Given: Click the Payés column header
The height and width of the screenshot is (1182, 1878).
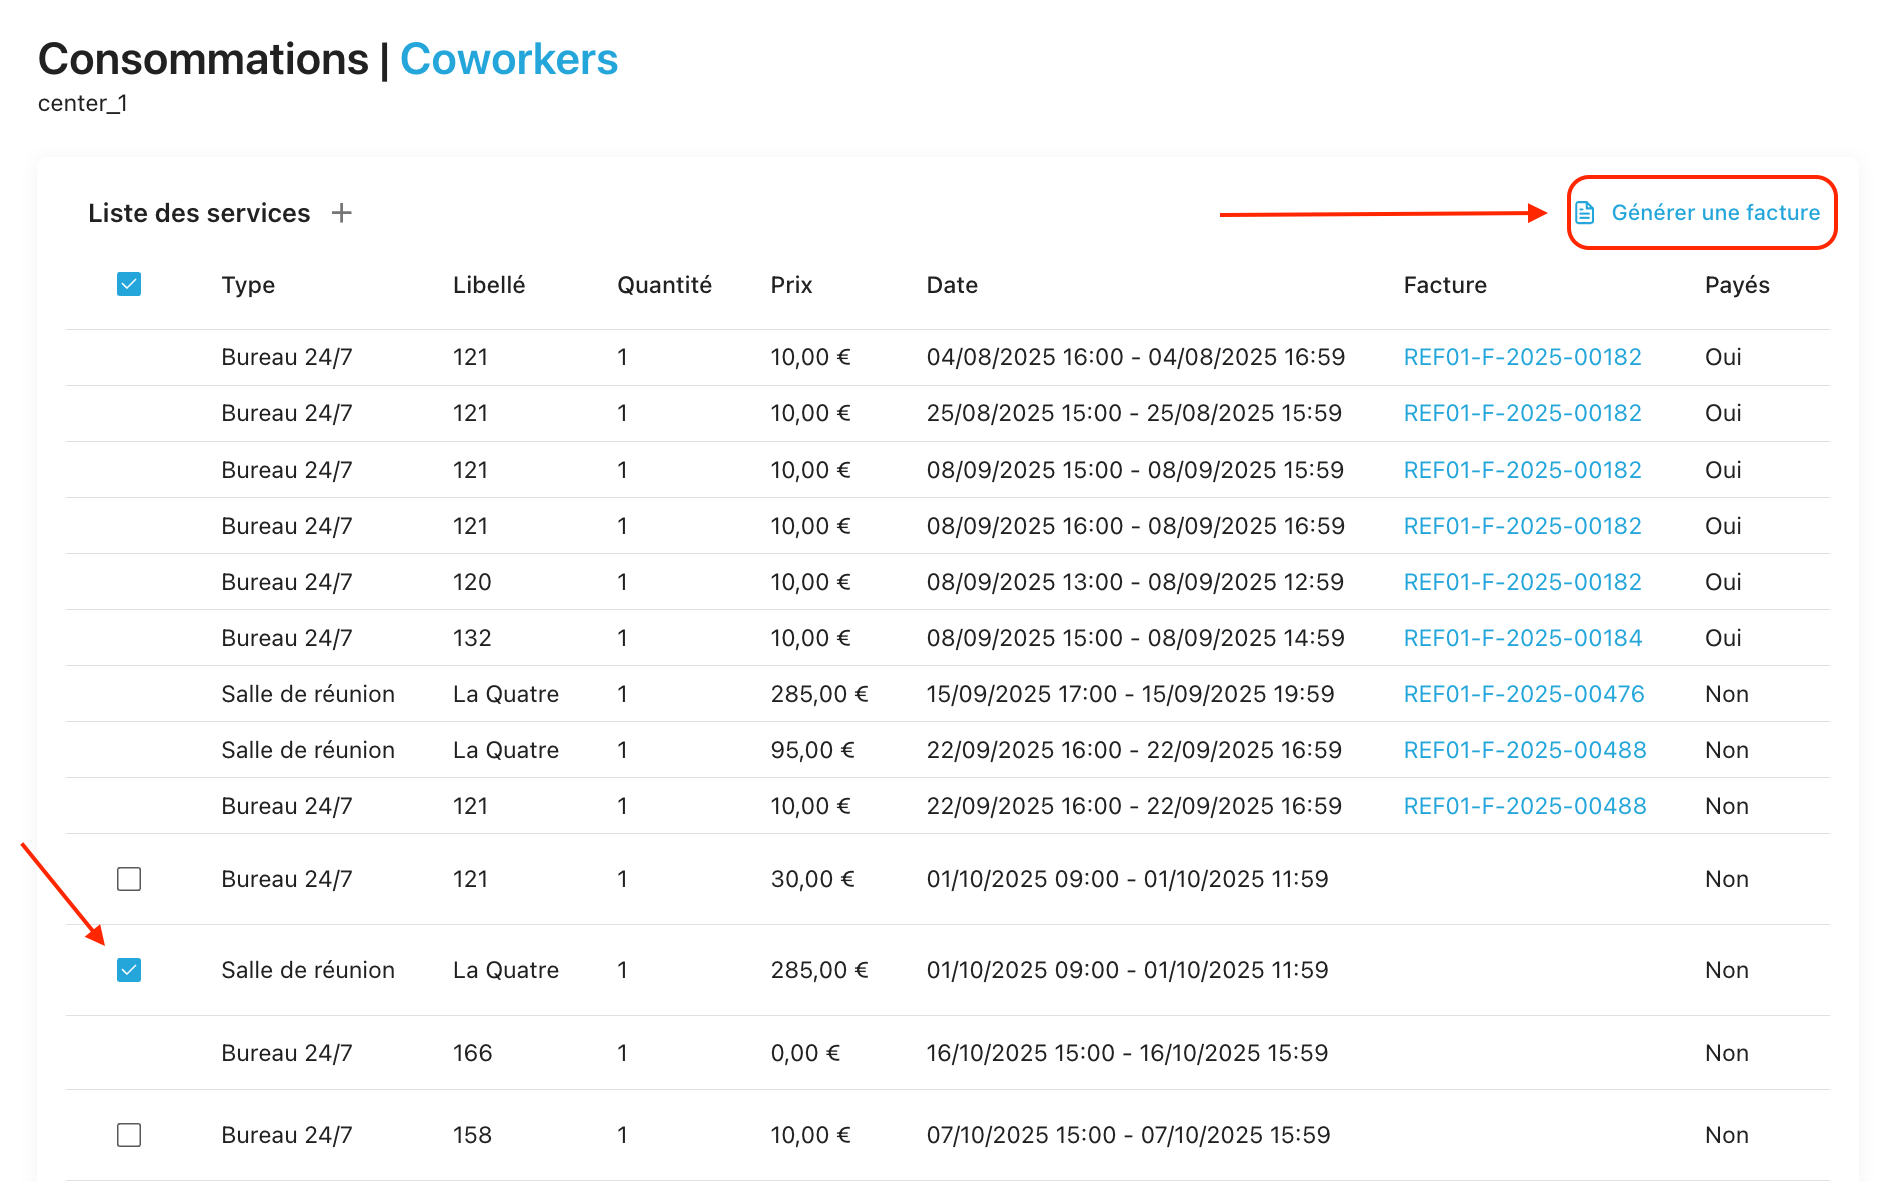Looking at the screenshot, I should (x=1737, y=285).
